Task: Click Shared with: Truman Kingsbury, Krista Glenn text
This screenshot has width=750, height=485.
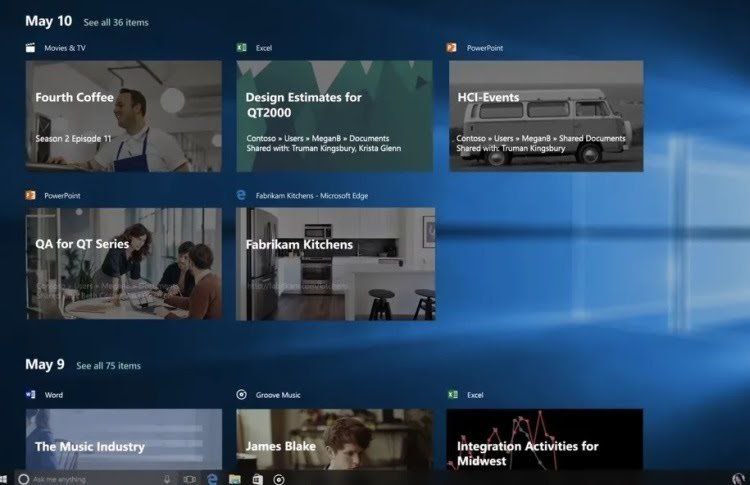Action: click(324, 148)
